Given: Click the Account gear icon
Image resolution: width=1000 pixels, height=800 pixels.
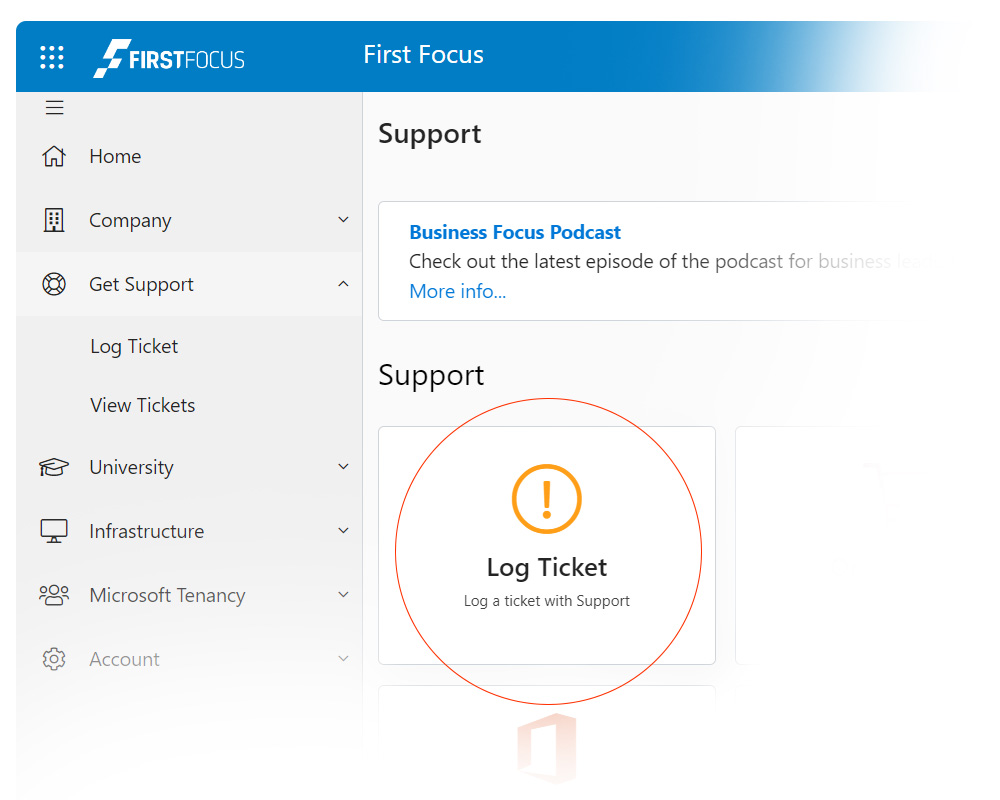Looking at the screenshot, I should (x=53, y=659).
